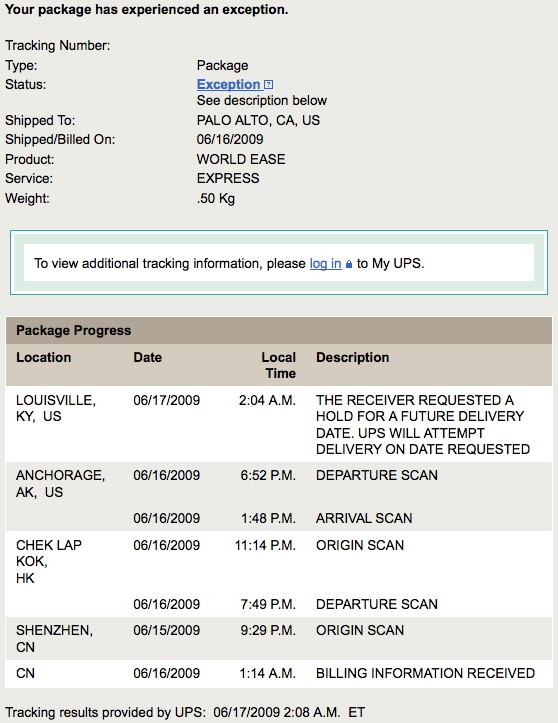Select the LOUISVILLE, KY location cell
Image resolution: width=558 pixels, height=723 pixels.
coord(56,408)
